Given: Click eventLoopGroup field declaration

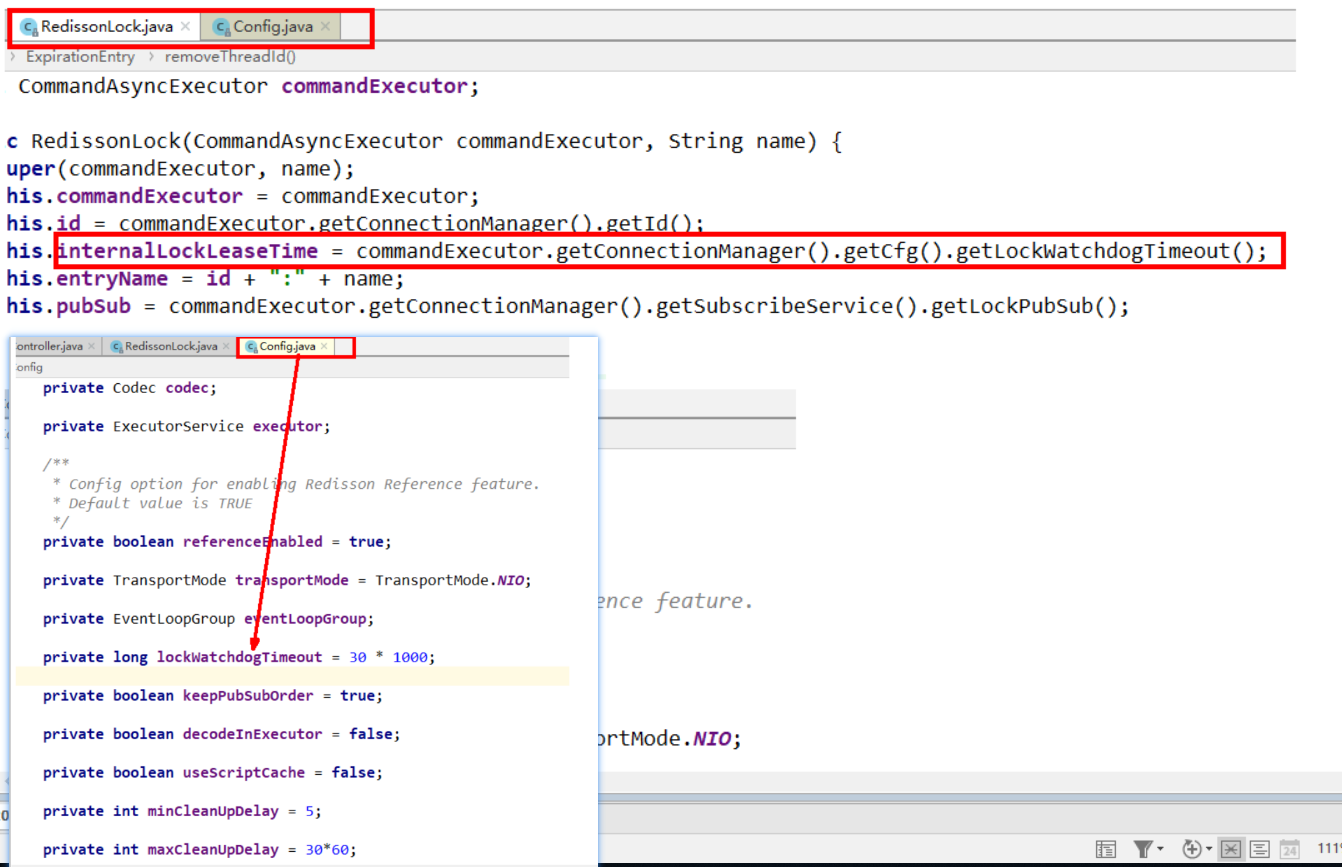Looking at the screenshot, I should 209,618.
